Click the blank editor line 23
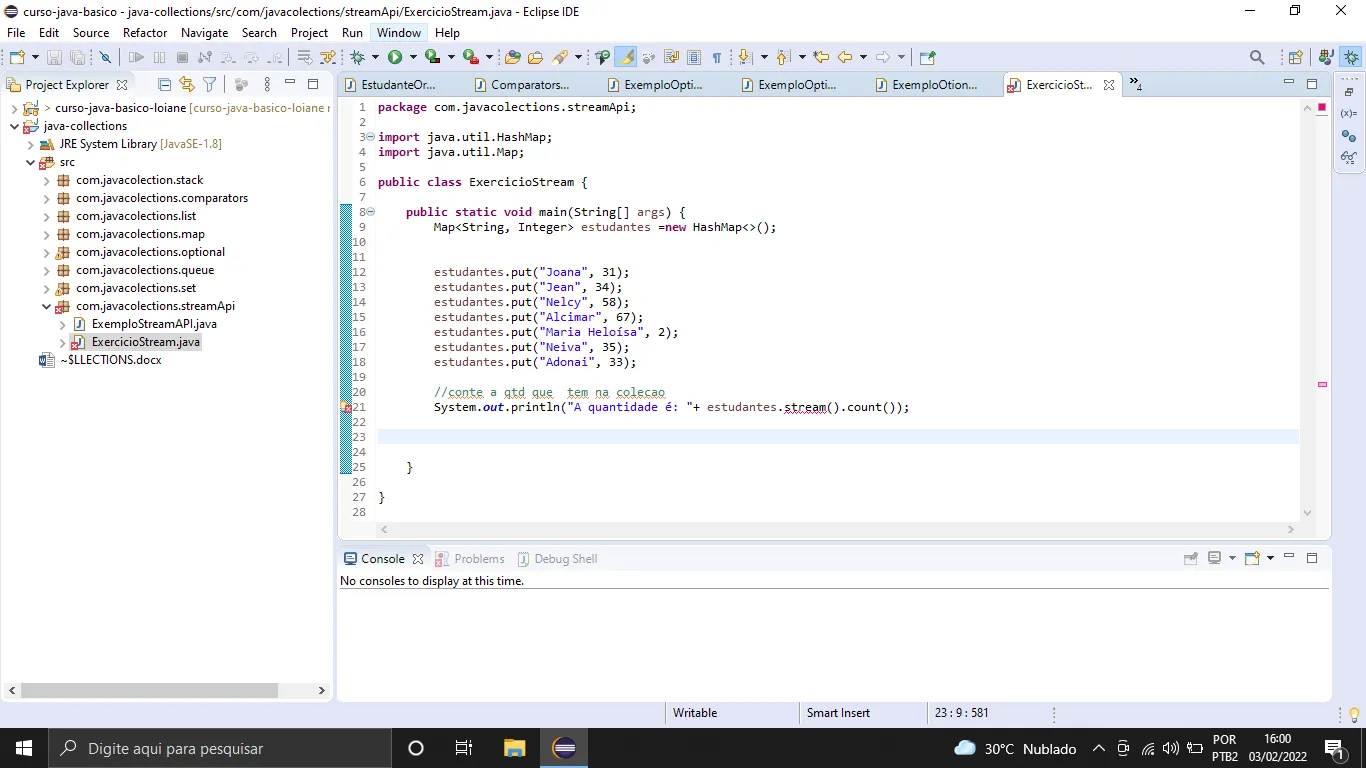Screen dimensions: 1366x768 [x=838, y=437]
